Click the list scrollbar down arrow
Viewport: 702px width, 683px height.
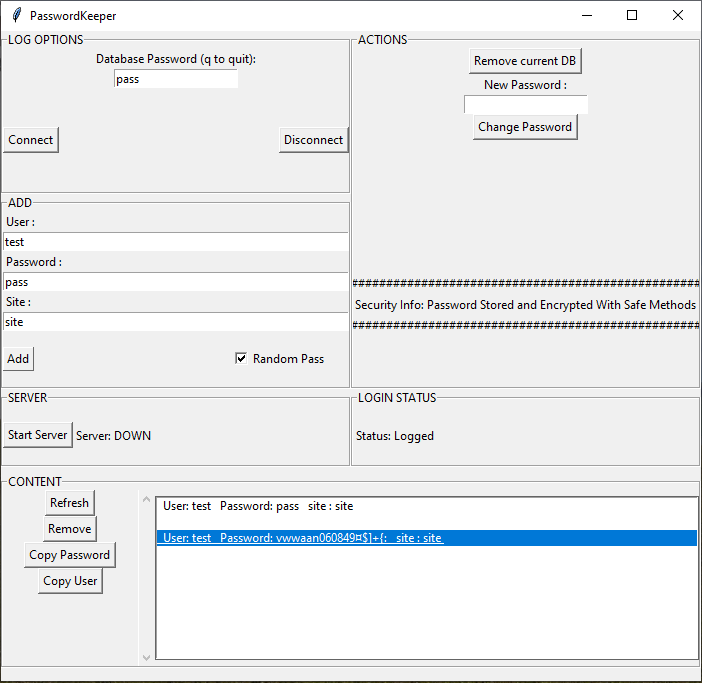tap(146, 657)
